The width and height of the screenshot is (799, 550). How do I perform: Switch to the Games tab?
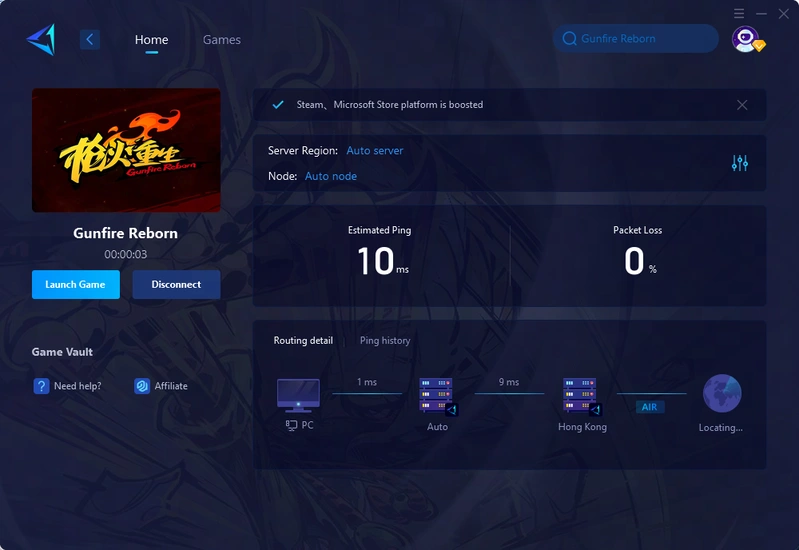(x=222, y=40)
